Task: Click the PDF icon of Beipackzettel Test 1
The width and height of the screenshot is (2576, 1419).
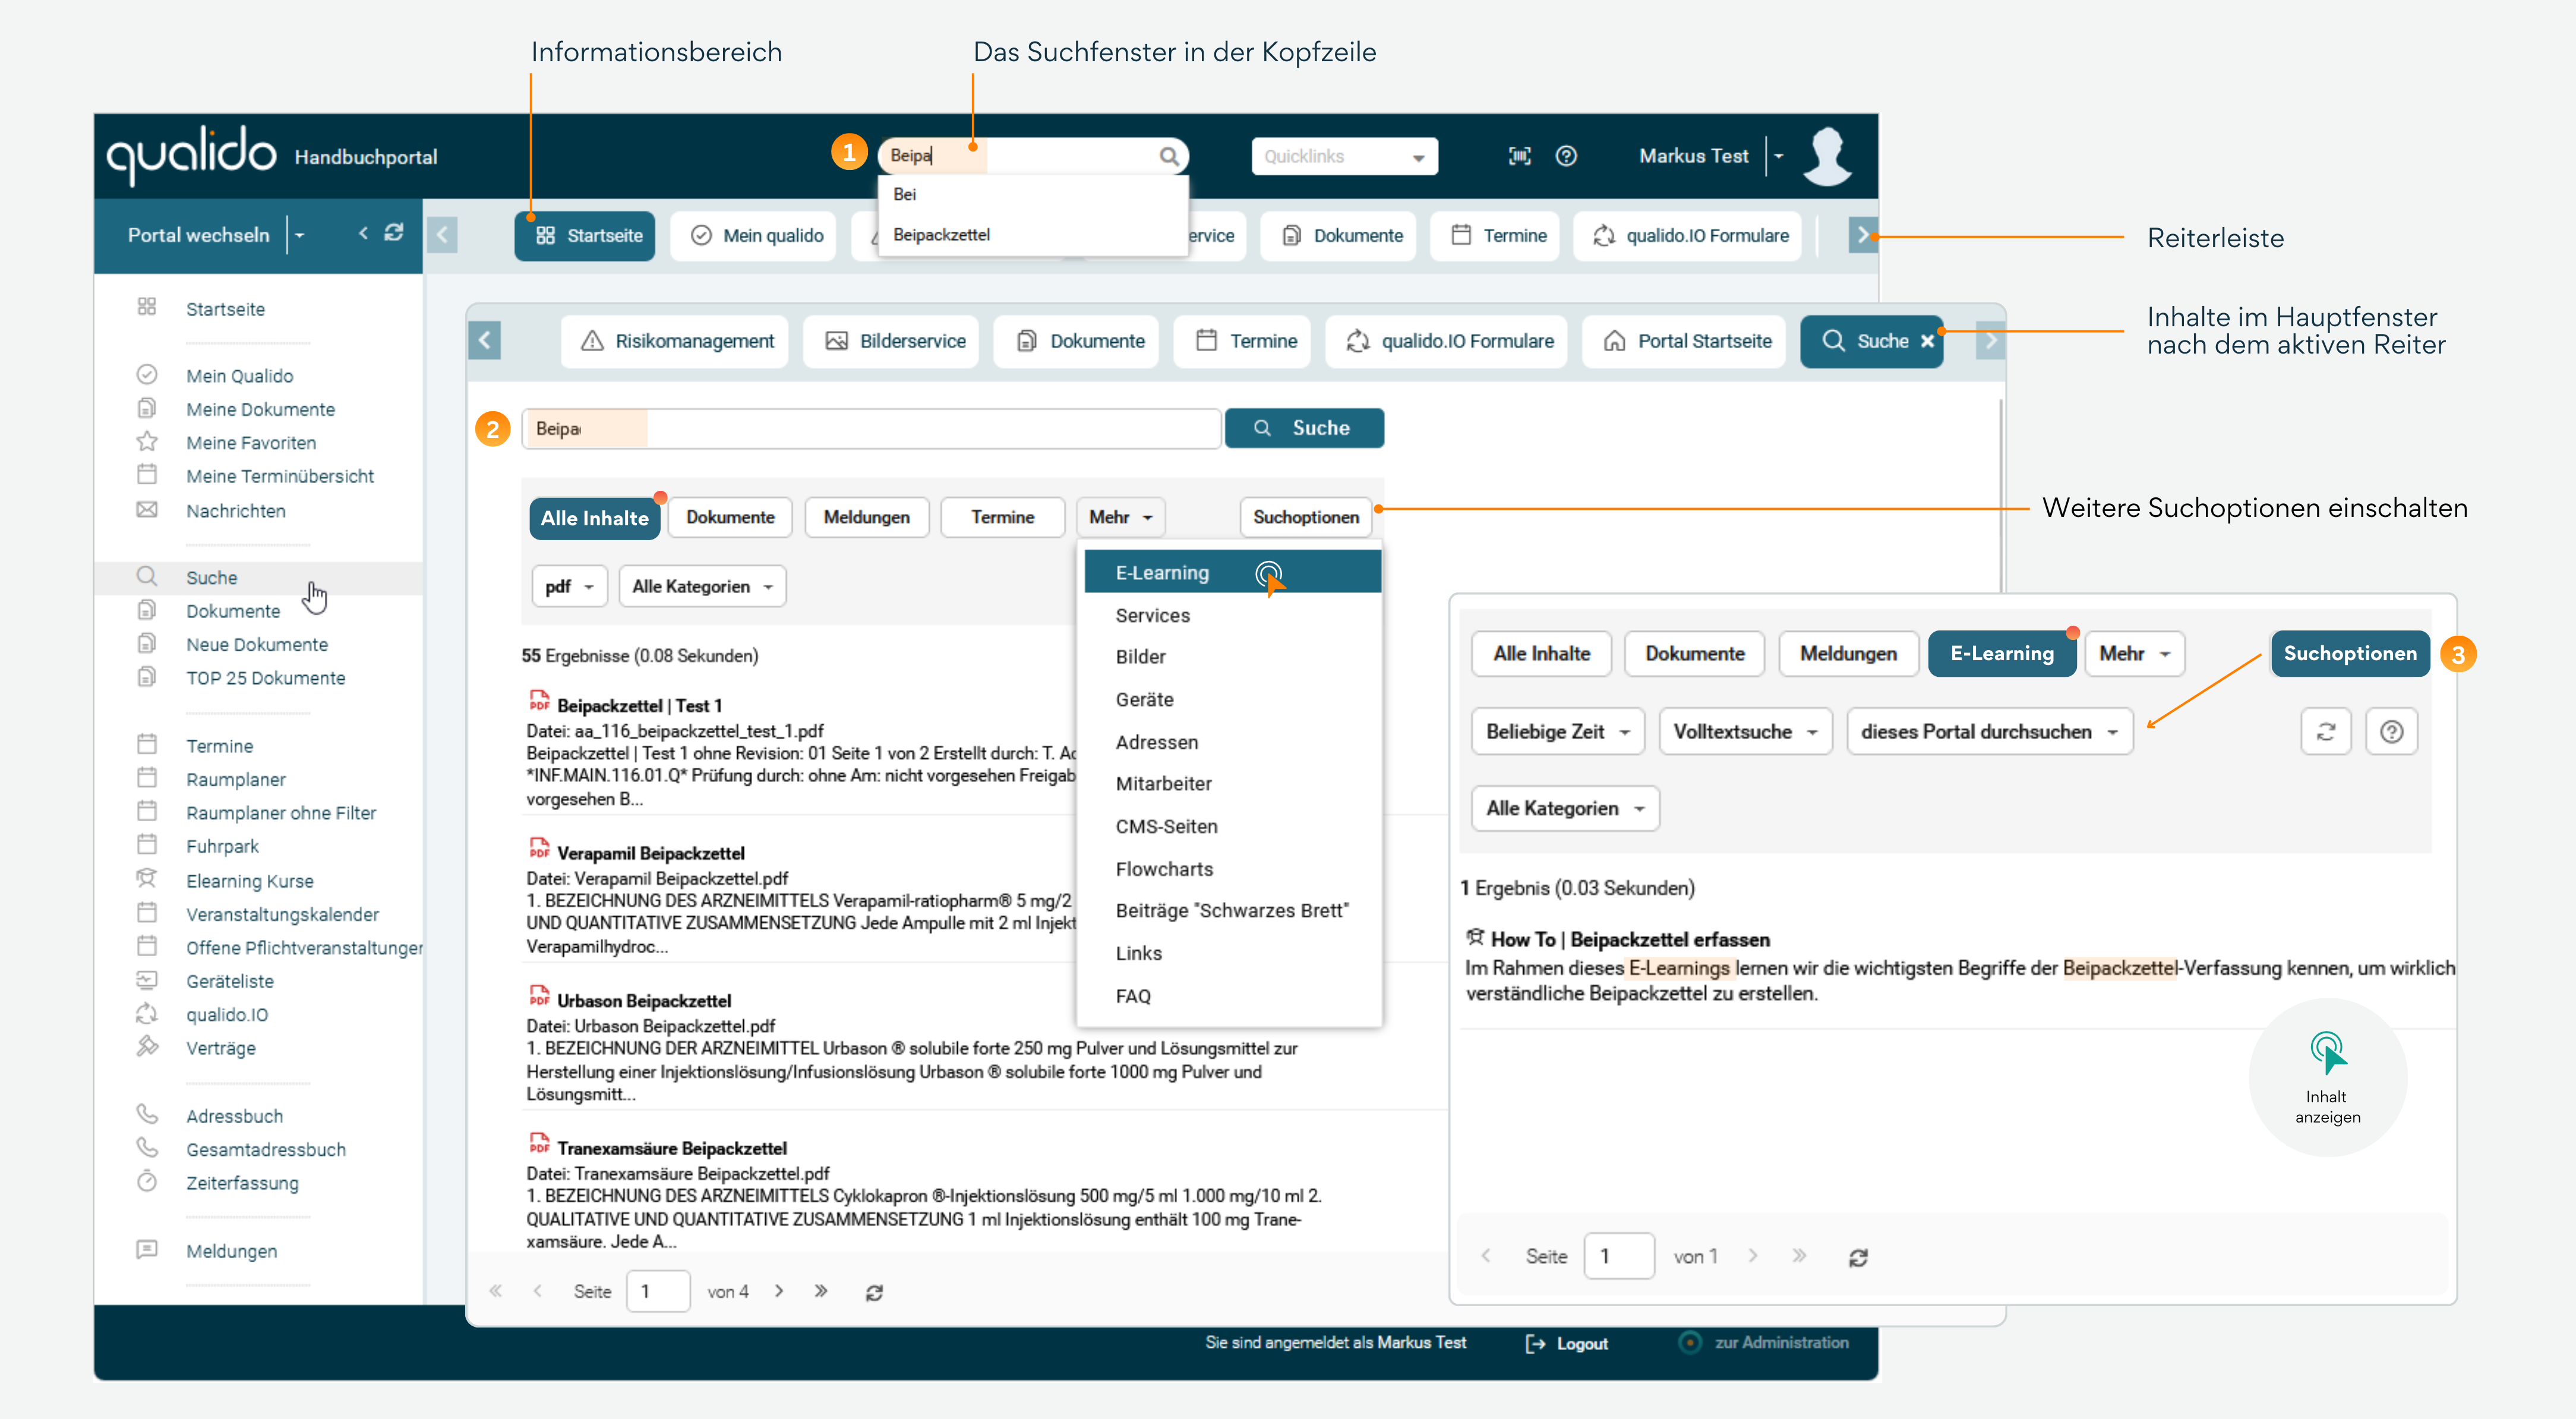Action: click(539, 701)
